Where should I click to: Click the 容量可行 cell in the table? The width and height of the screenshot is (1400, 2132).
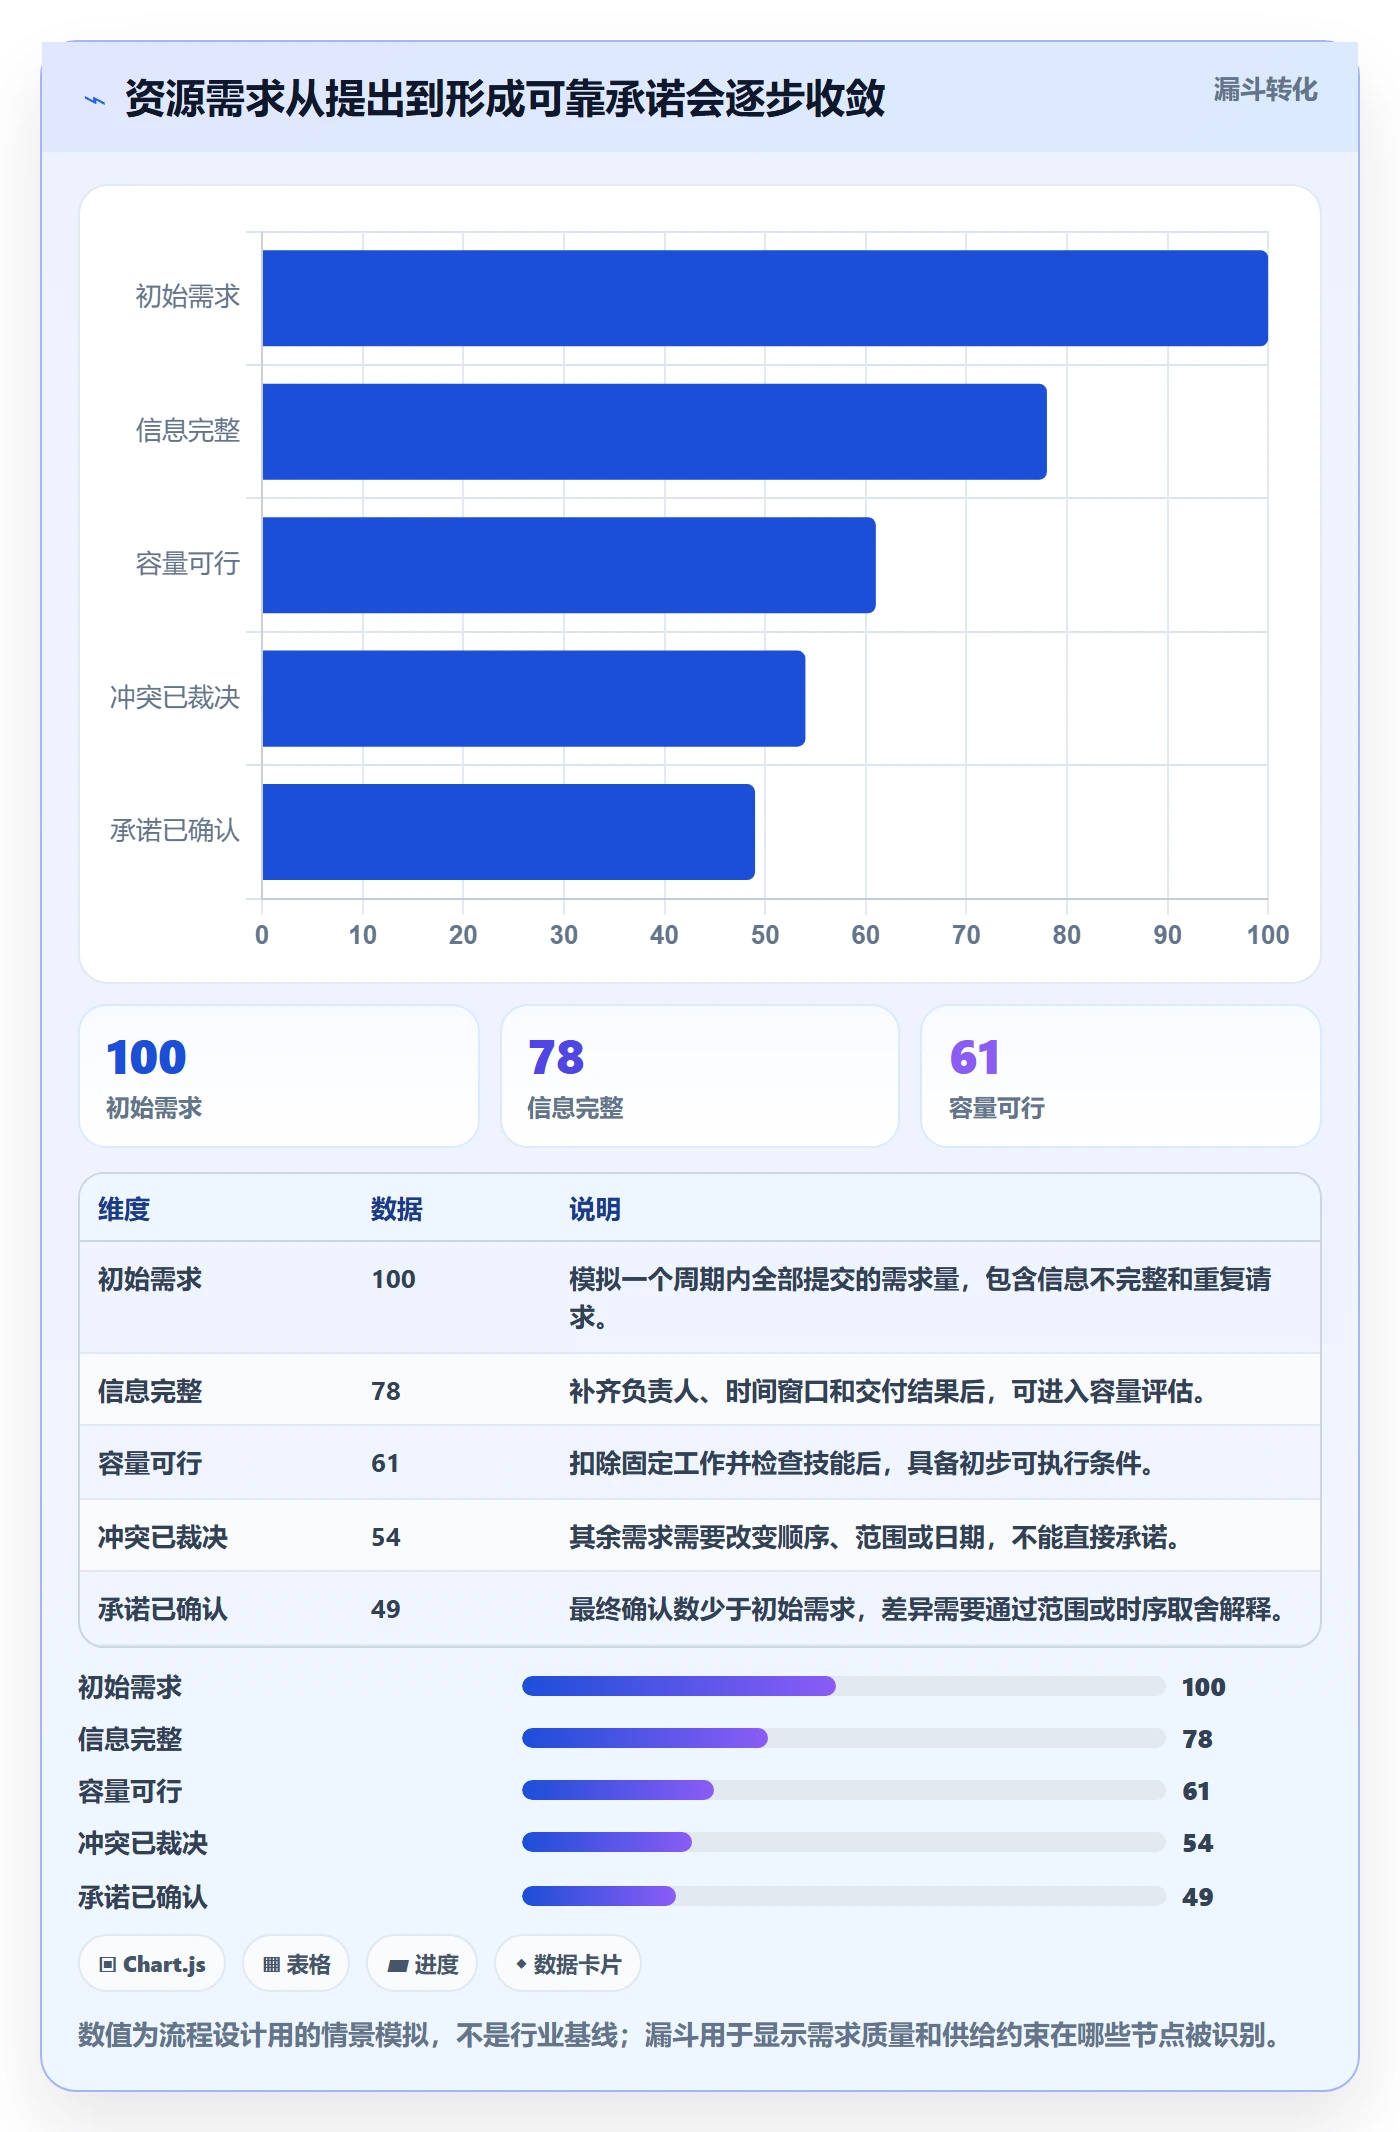click(150, 1463)
